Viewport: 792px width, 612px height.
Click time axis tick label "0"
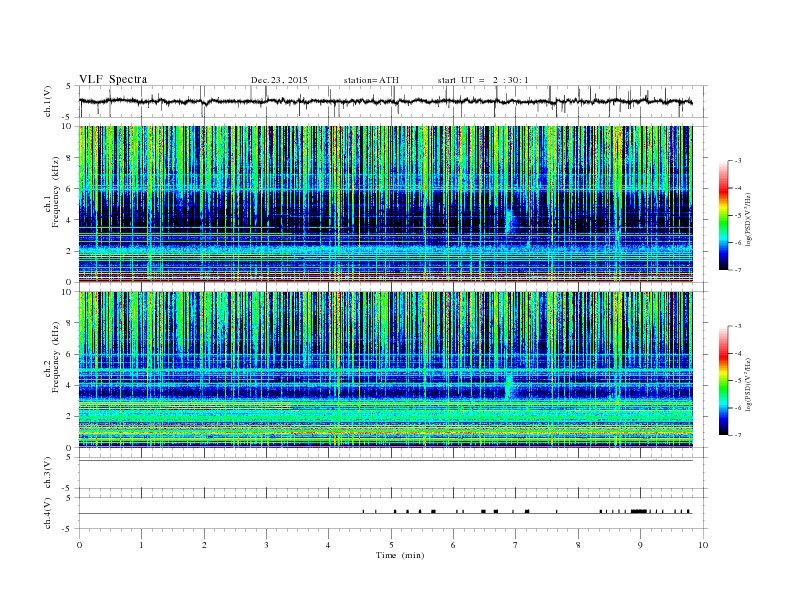pyautogui.click(x=79, y=545)
